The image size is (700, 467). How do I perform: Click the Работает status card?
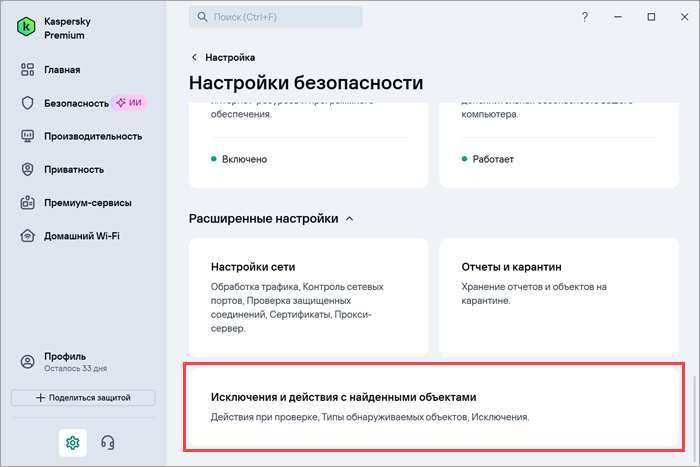pyautogui.click(x=559, y=146)
